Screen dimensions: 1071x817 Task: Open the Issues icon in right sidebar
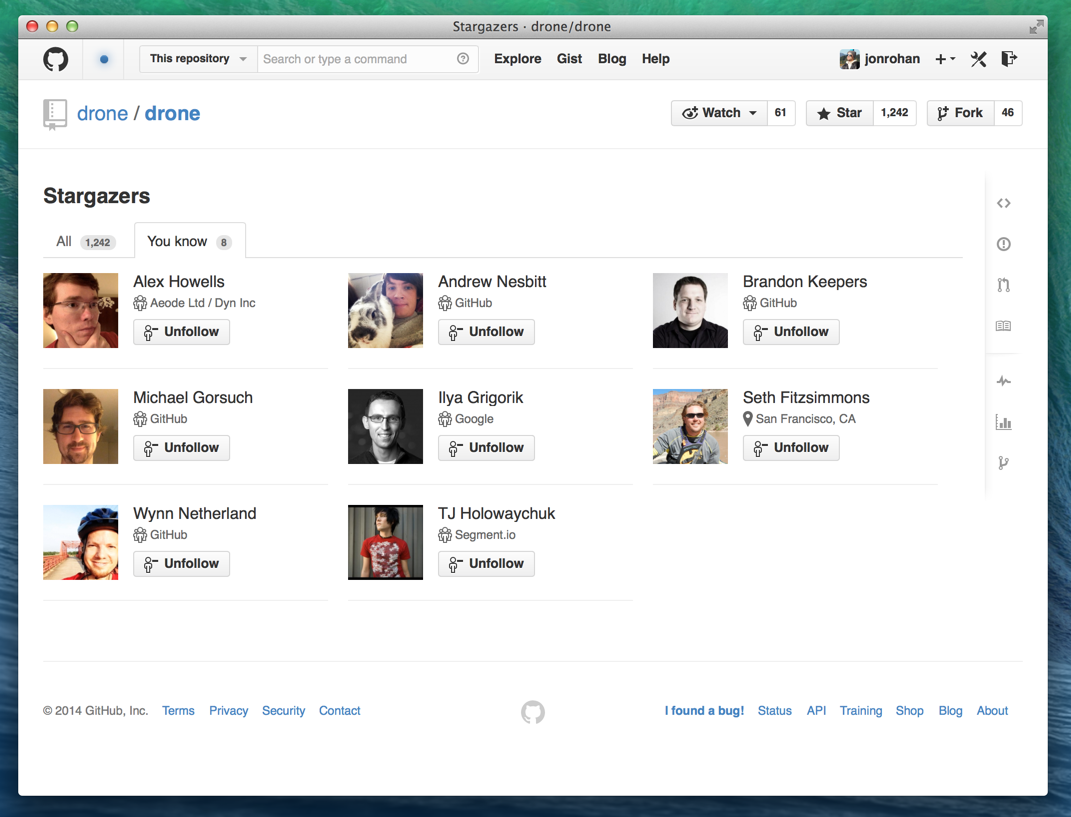tap(1003, 244)
